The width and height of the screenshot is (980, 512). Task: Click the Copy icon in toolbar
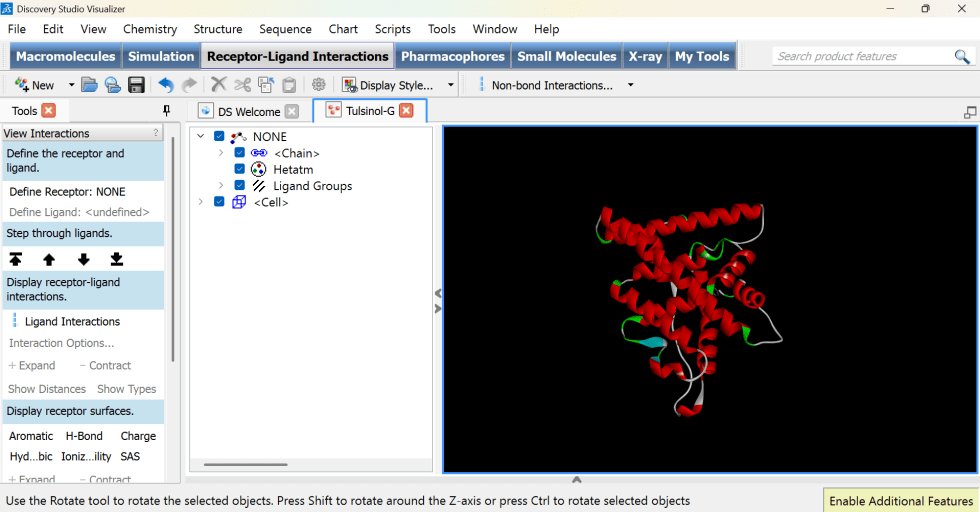[266, 85]
